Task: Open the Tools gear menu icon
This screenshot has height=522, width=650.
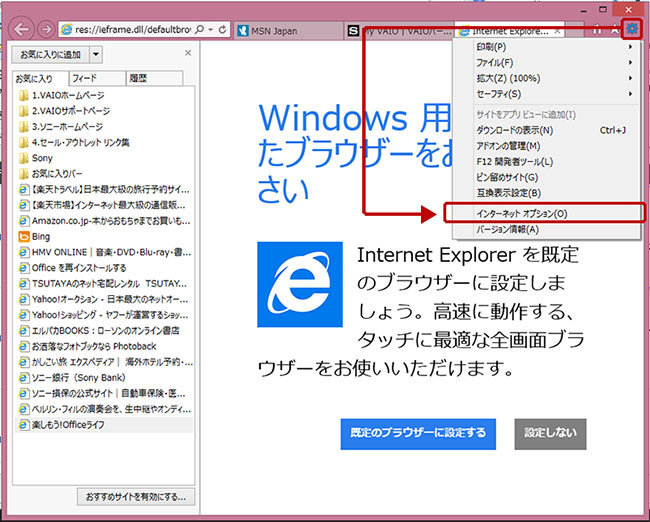Action: pos(632,29)
